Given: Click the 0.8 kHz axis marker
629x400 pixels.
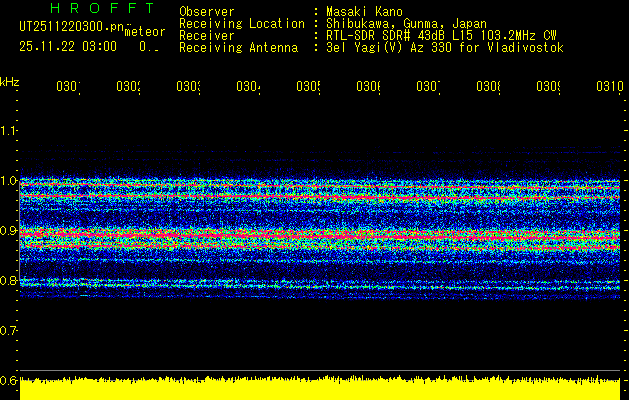Looking at the screenshot, I should coord(9,281).
